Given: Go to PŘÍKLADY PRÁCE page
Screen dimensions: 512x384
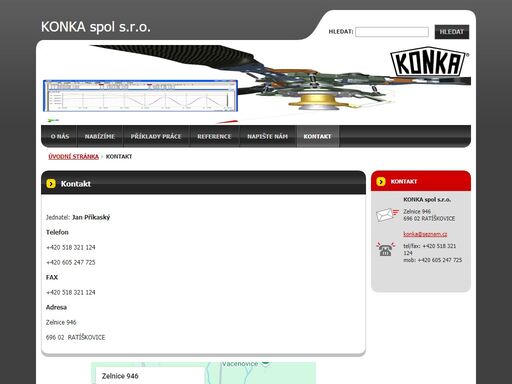Looking at the screenshot, I should click(x=156, y=136).
